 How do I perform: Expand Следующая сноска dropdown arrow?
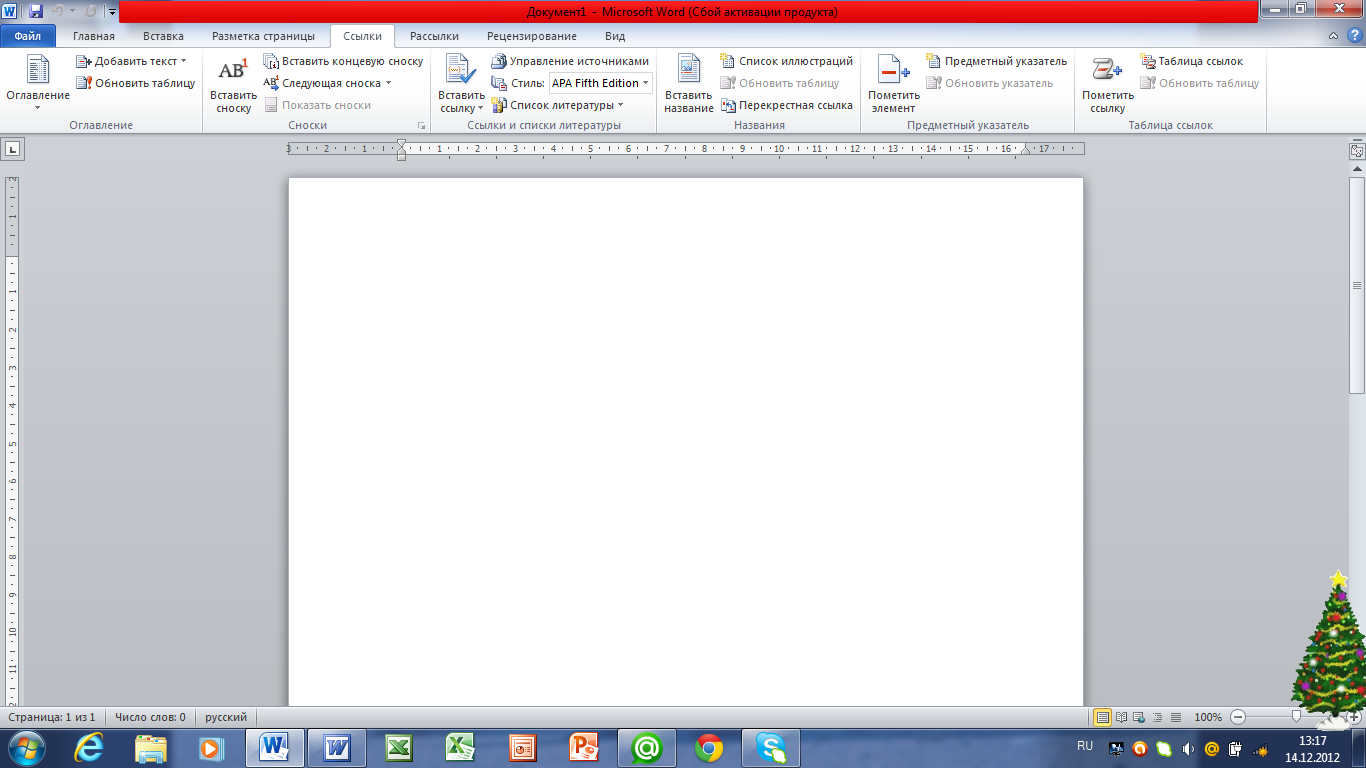(x=388, y=83)
